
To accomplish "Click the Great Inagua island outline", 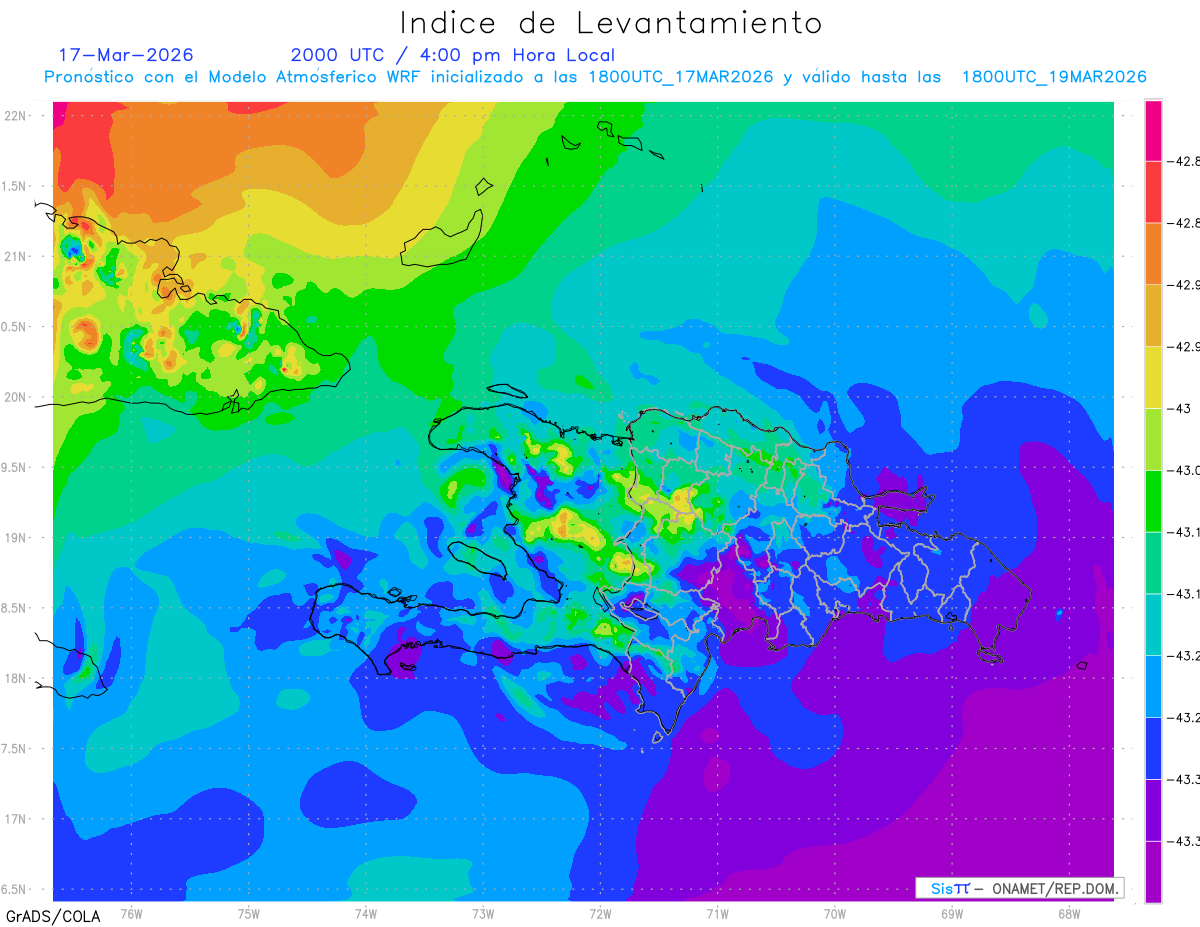I will (x=442, y=239).
